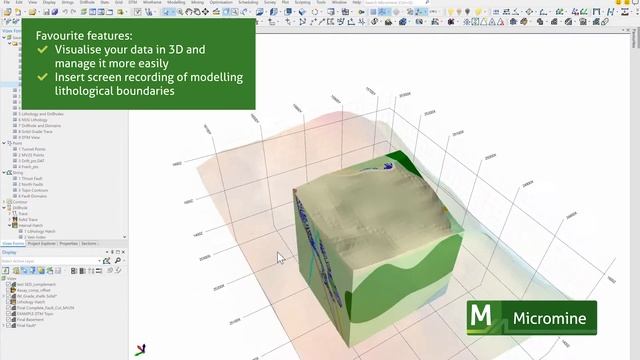The image size is (640, 360).
Task: Select the '1 Tunnel Points' item
Action: pos(31,149)
